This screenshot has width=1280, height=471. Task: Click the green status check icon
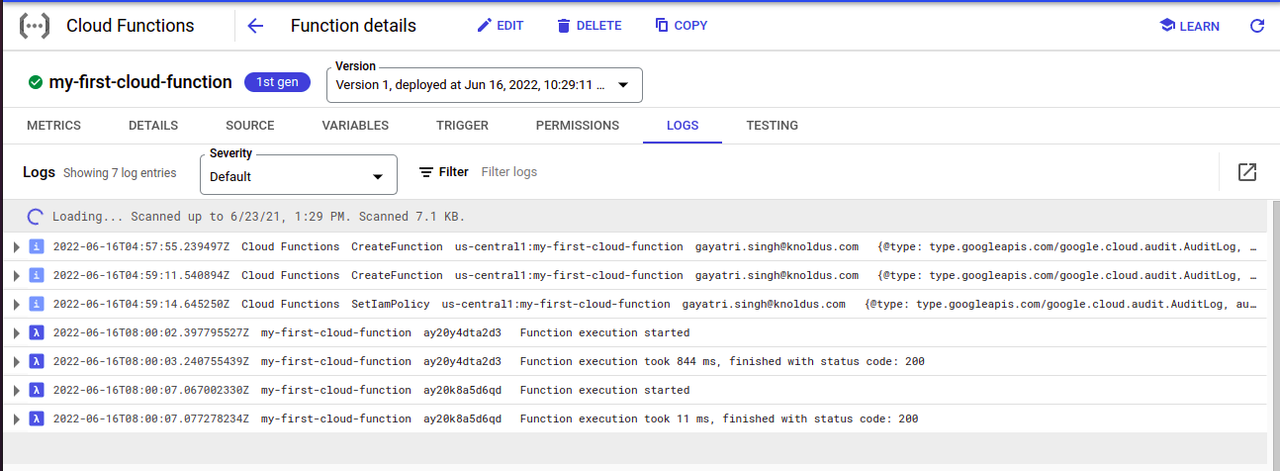tap(36, 82)
